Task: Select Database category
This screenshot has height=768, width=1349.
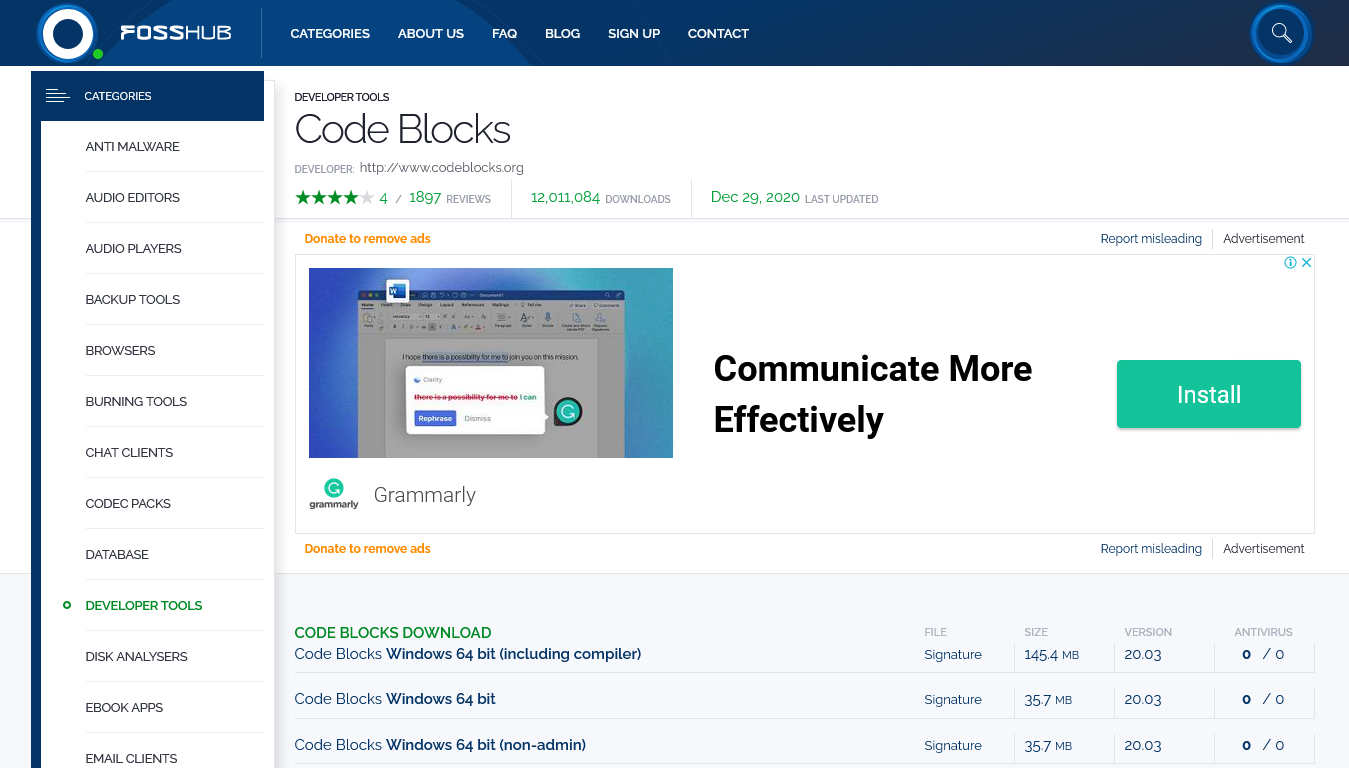Action: point(117,554)
